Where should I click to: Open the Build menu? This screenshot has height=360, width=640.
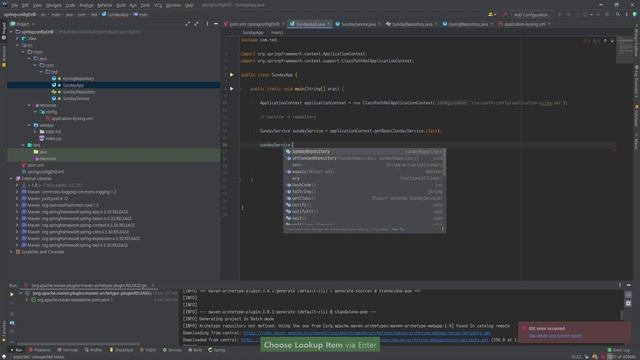click(x=121, y=5)
